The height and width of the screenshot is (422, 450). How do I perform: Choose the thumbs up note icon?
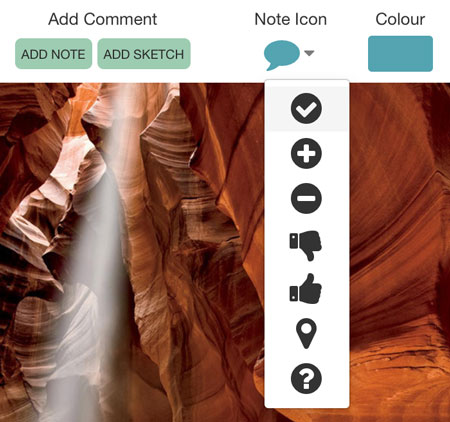tap(306, 289)
